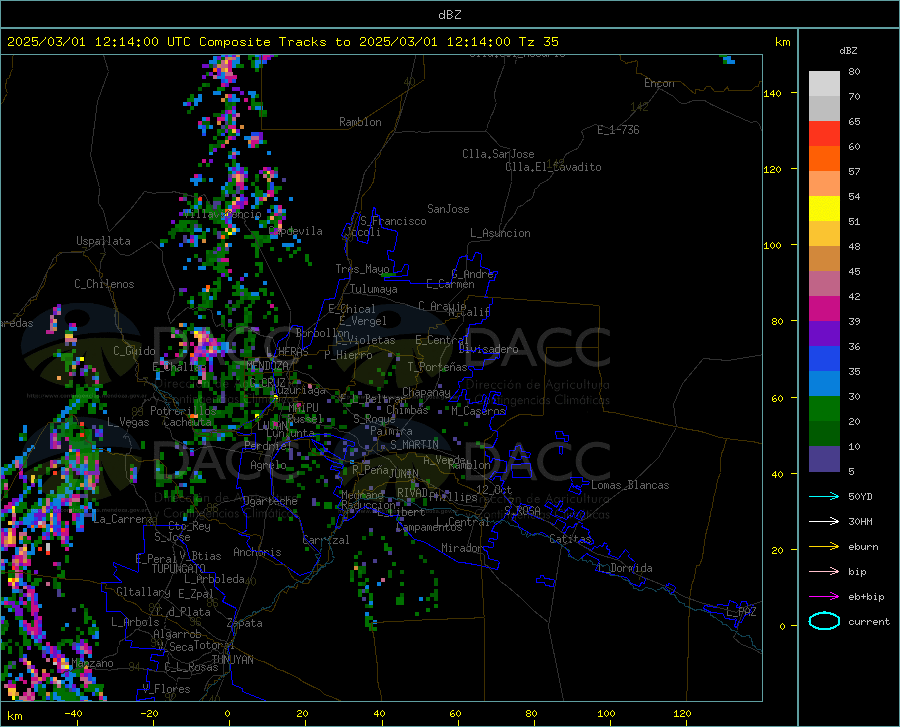Screen dimensions: 900x727
Task: Select the gray swatch between 70 and 65
Action: click(824, 108)
